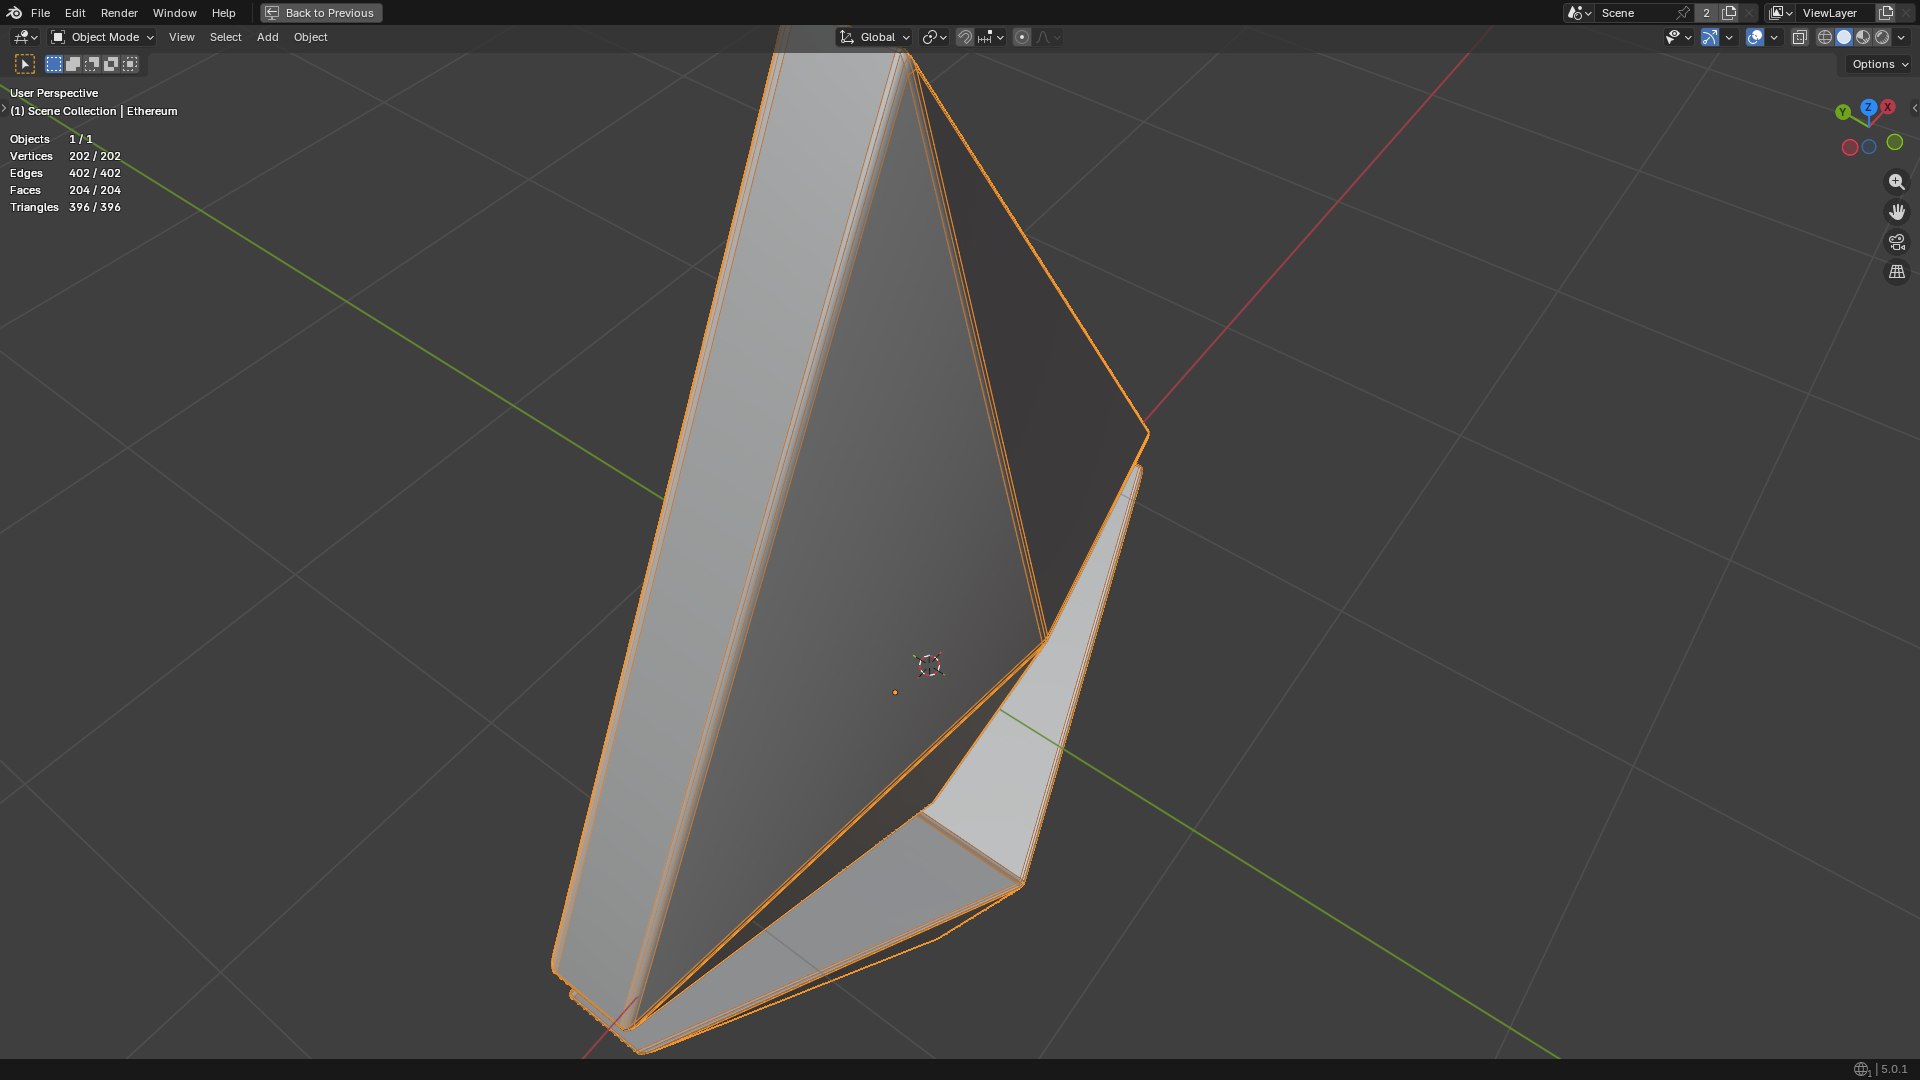
Task: Open the gizmo options dropdown arrow
Action: point(1729,37)
